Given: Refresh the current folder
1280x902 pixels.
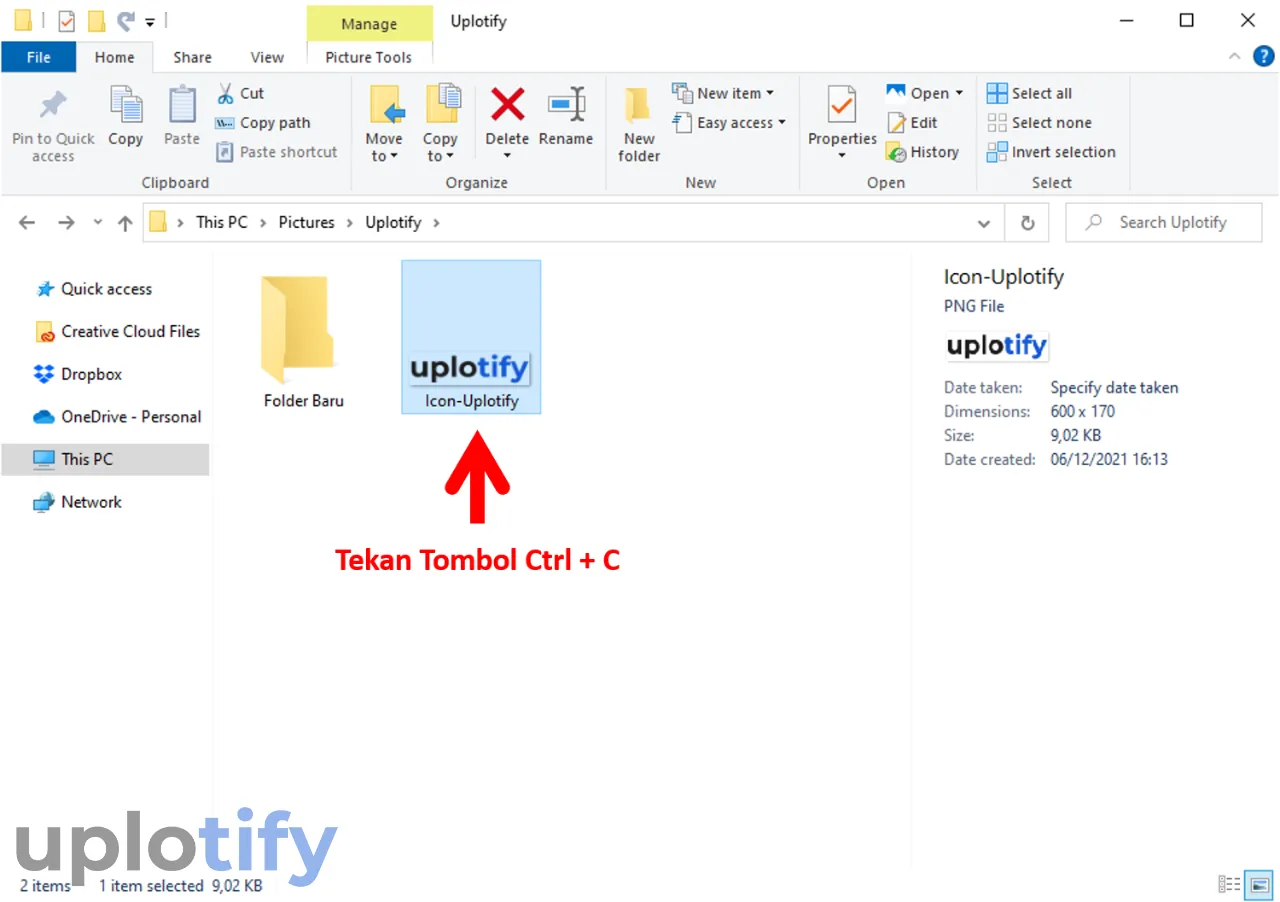Looking at the screenshot, I should pos(1027,223).
